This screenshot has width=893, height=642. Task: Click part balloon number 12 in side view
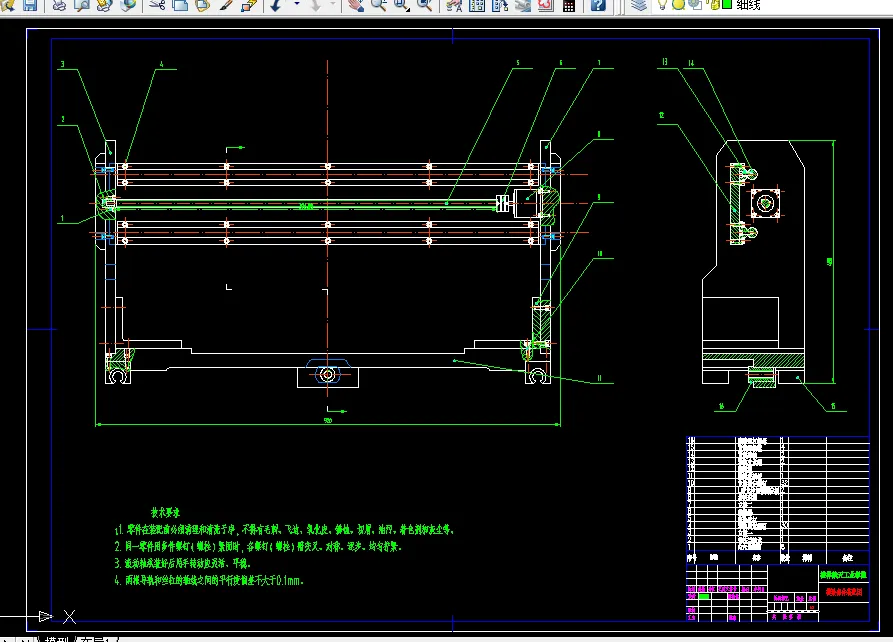tap(662, 115)
